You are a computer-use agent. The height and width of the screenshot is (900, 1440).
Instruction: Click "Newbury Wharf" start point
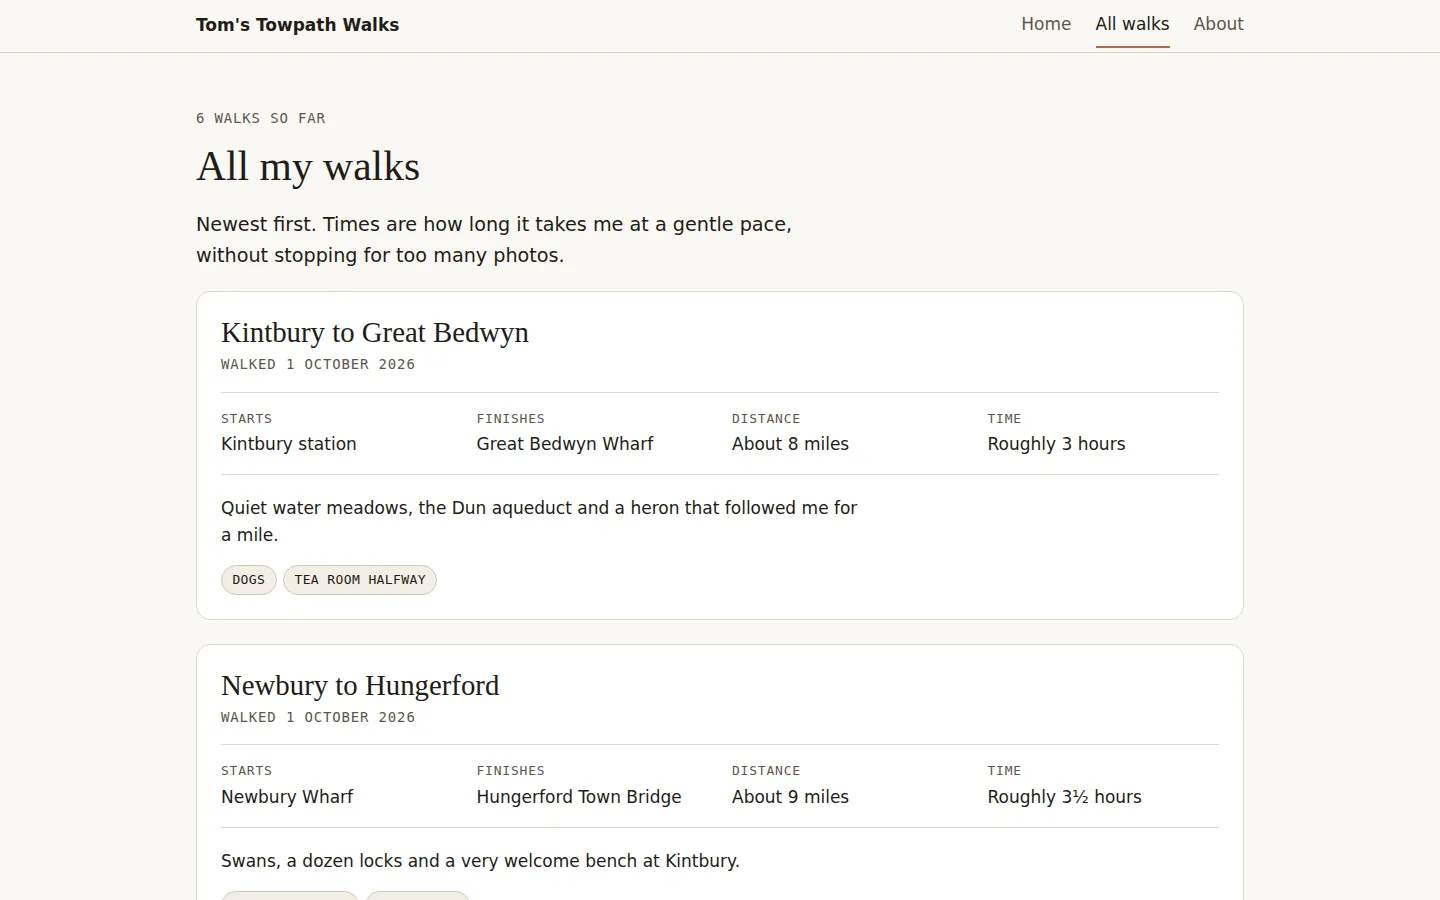point(287,797)
